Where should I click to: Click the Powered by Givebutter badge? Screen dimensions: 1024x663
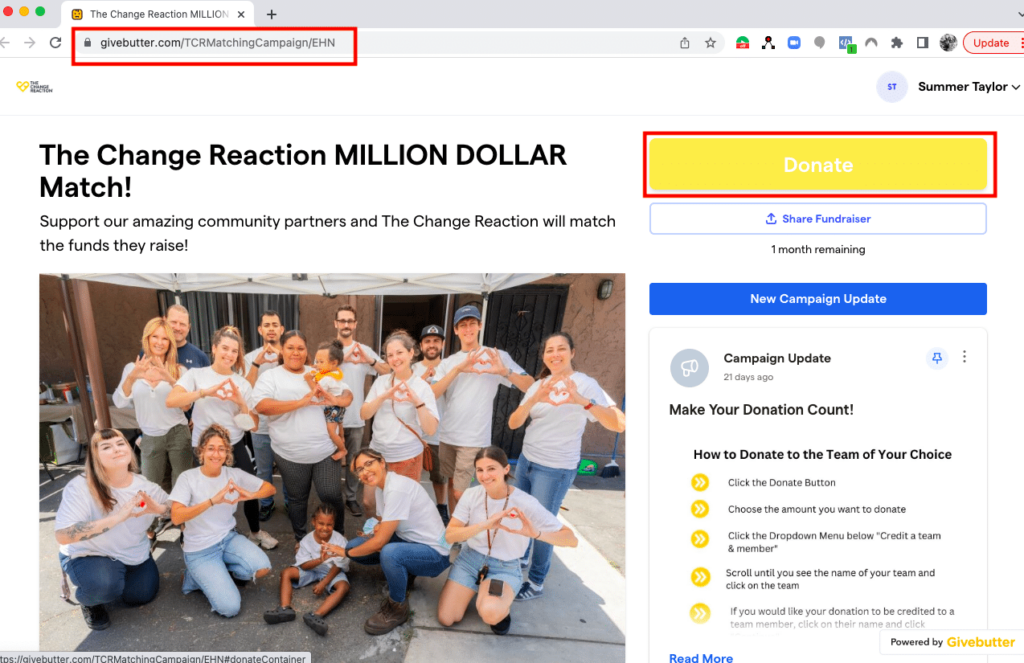952,642
